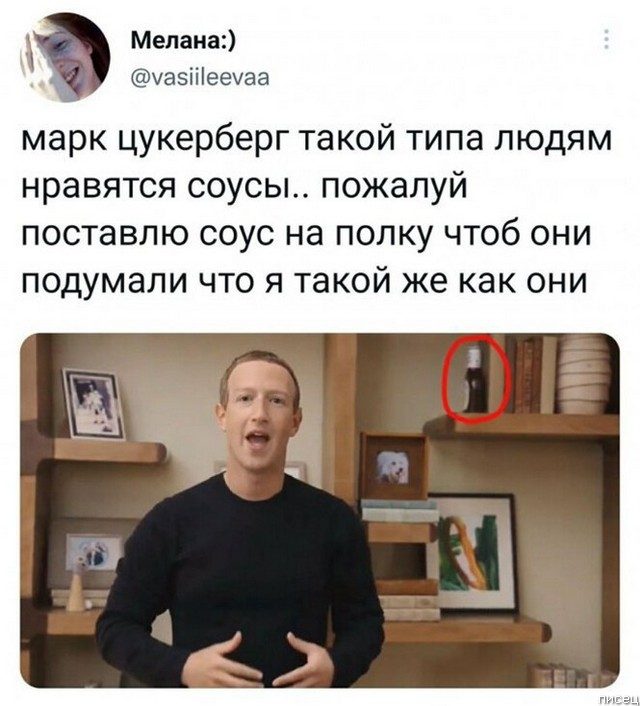Open the attached photo in the tweet

320,511
